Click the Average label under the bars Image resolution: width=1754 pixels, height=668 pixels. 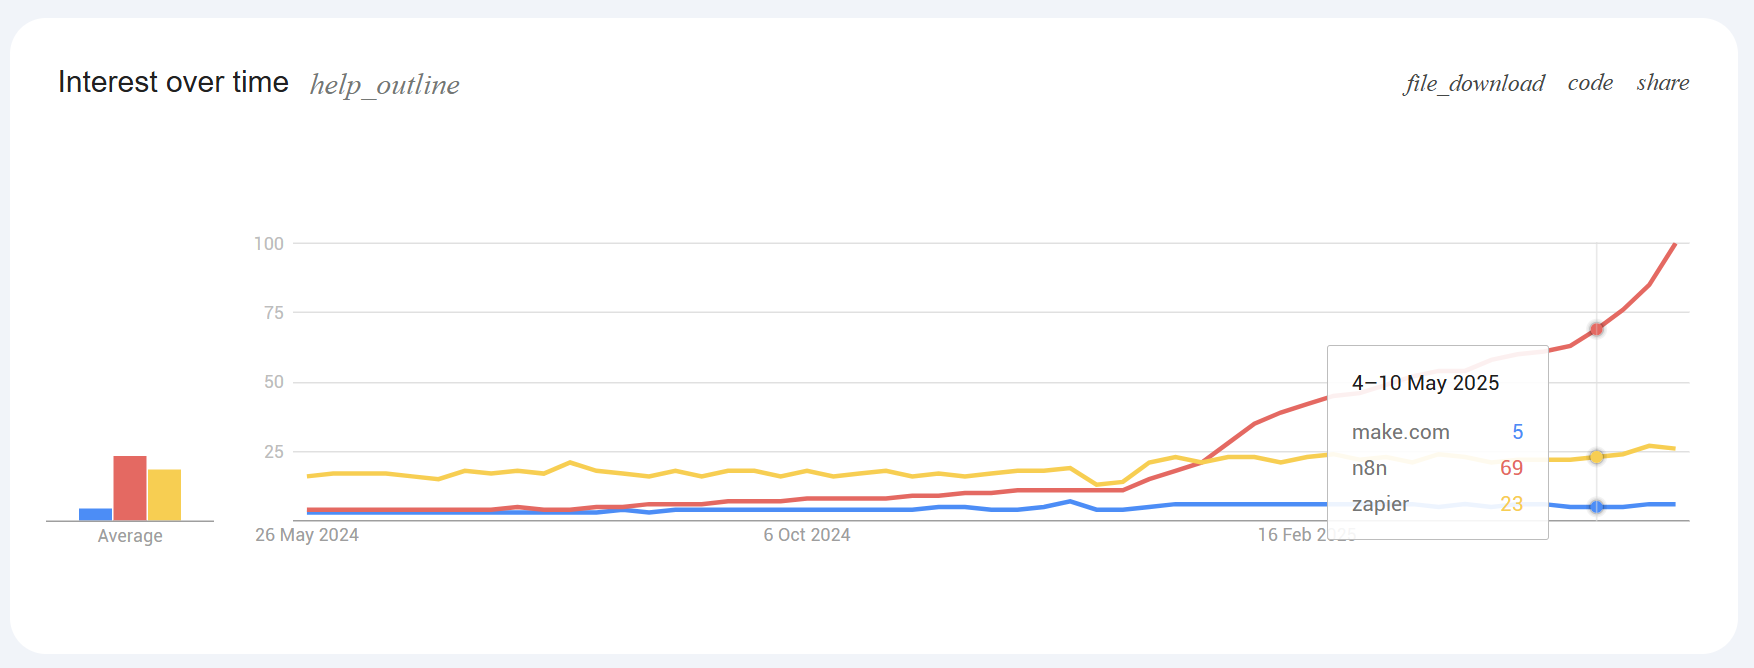pyautogui.click(x=130, y=535)
